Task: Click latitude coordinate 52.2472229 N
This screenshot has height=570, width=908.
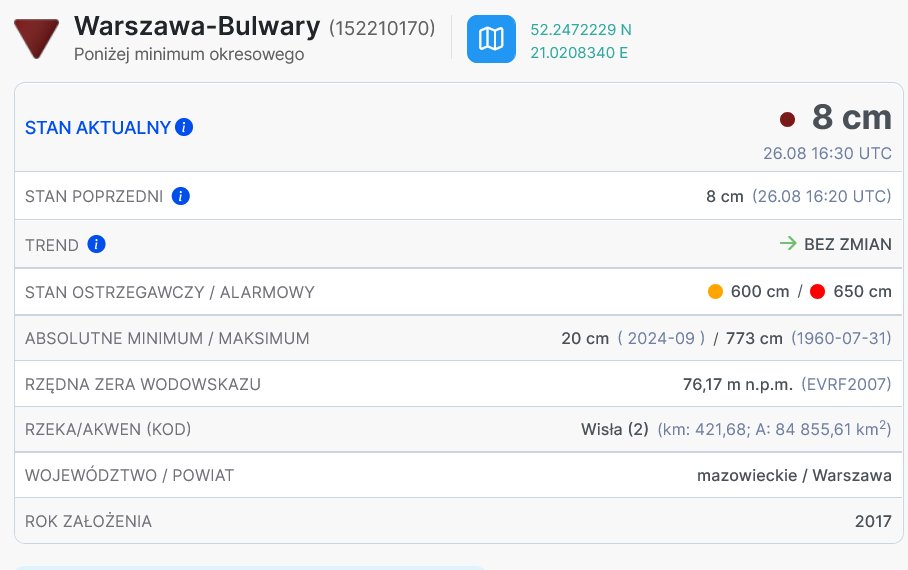Action: click(581, 30)
